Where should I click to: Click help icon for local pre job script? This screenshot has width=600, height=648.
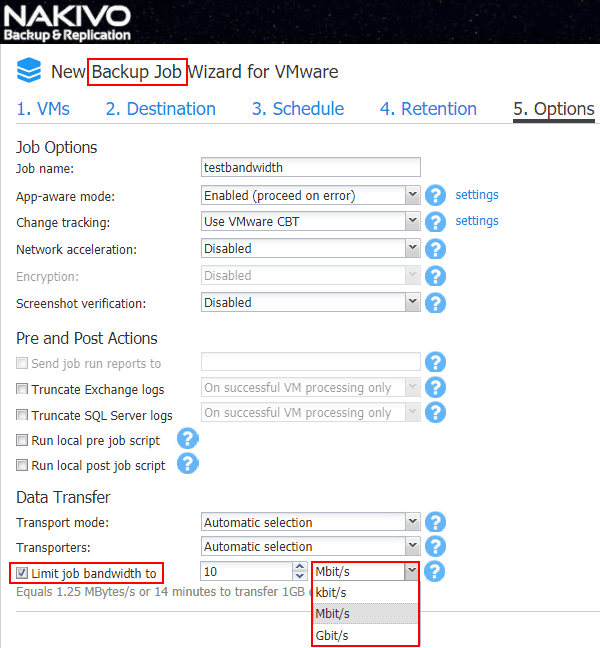pos(188,439)
